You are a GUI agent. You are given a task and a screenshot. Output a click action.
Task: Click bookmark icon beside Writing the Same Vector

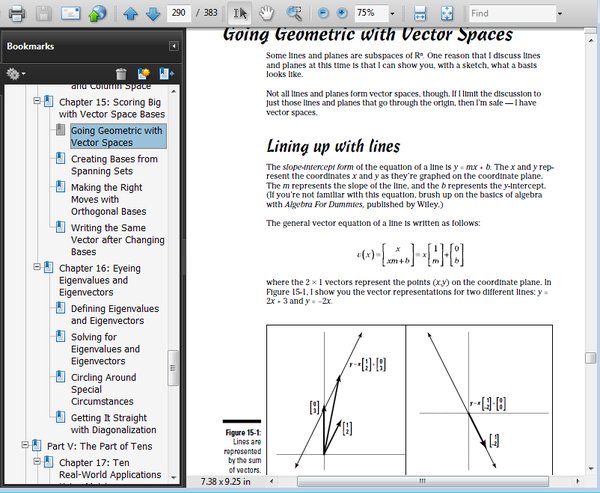point(60,227)
